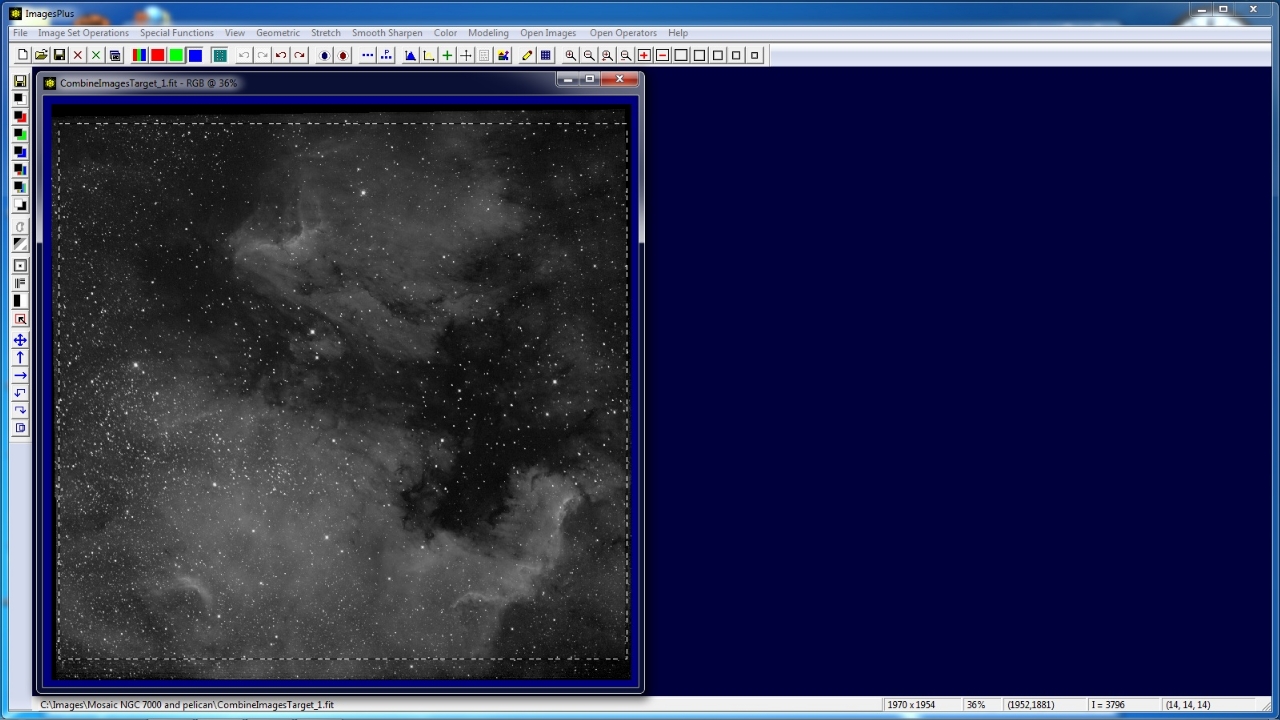Click the save icon in left sidebar

click(x=20, y=81)
